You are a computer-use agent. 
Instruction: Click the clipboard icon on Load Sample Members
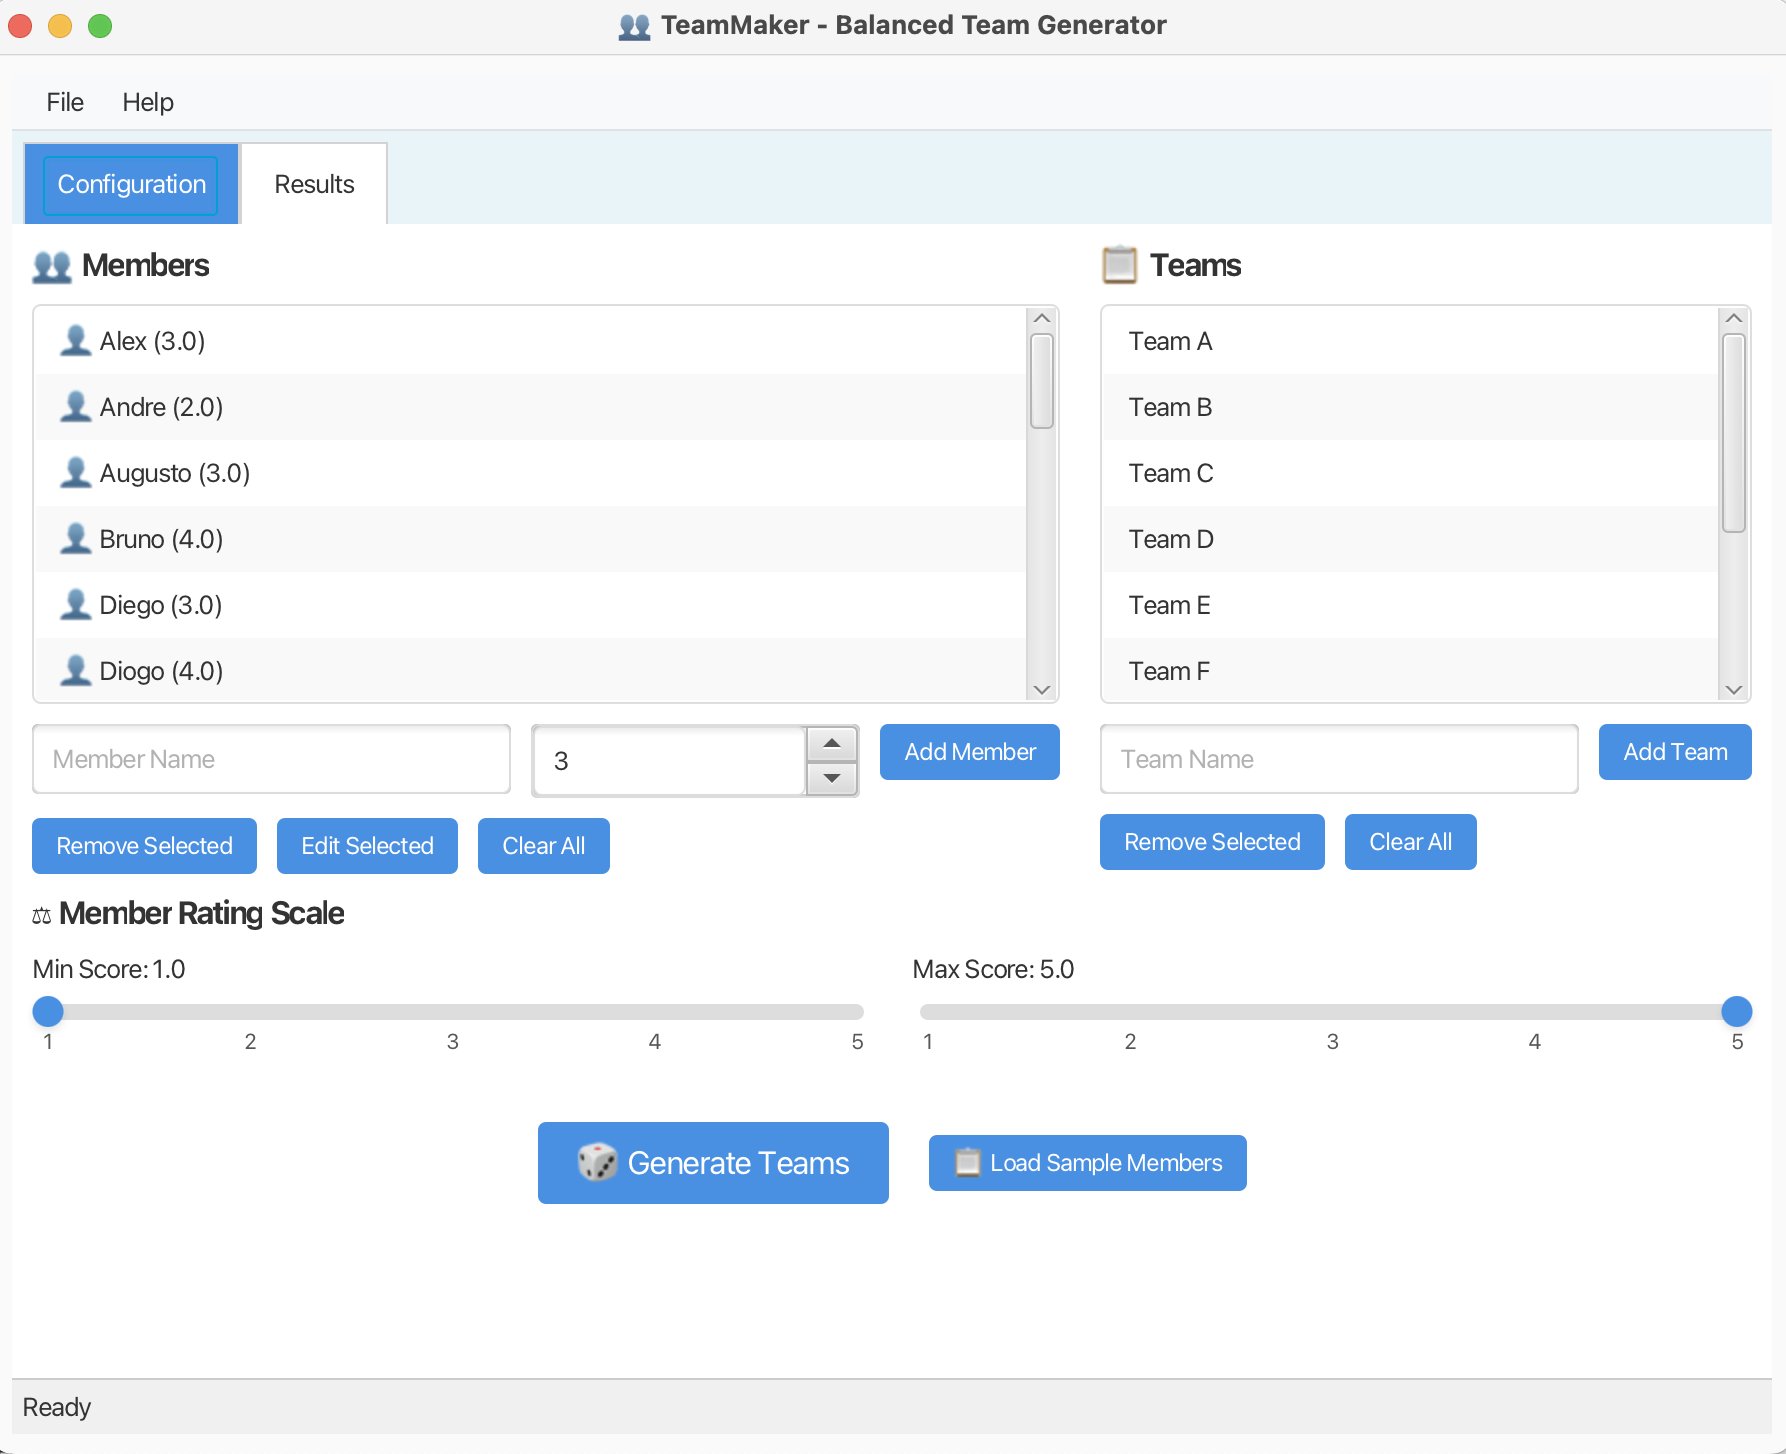click(x=967, y=1162)
